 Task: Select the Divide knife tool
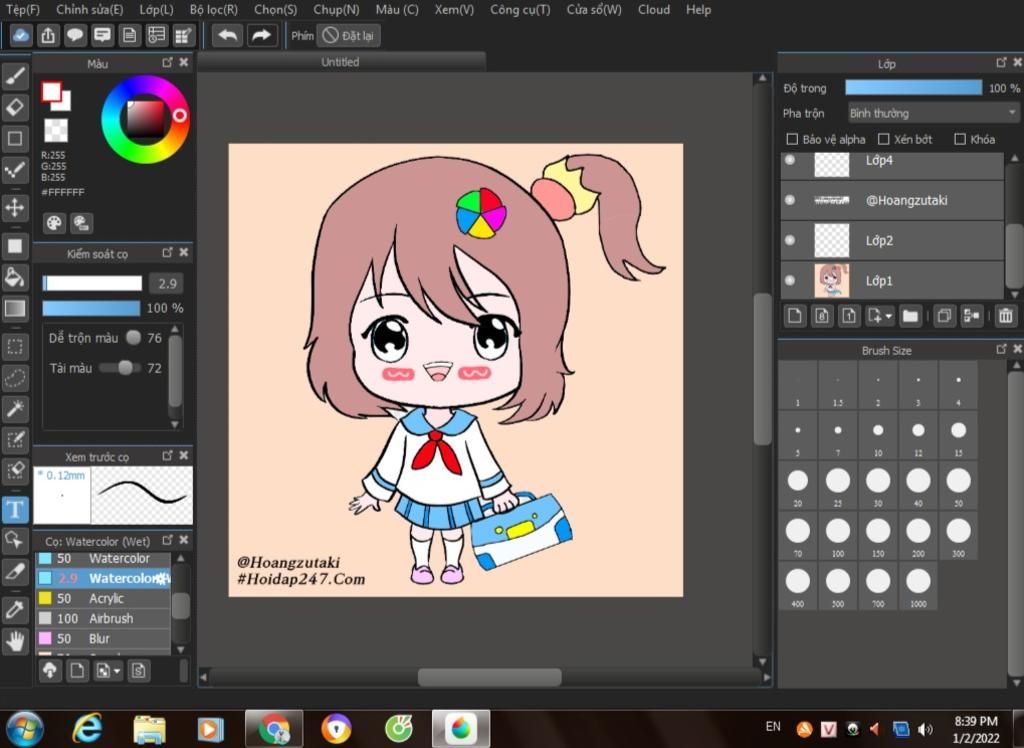[15, 572]
